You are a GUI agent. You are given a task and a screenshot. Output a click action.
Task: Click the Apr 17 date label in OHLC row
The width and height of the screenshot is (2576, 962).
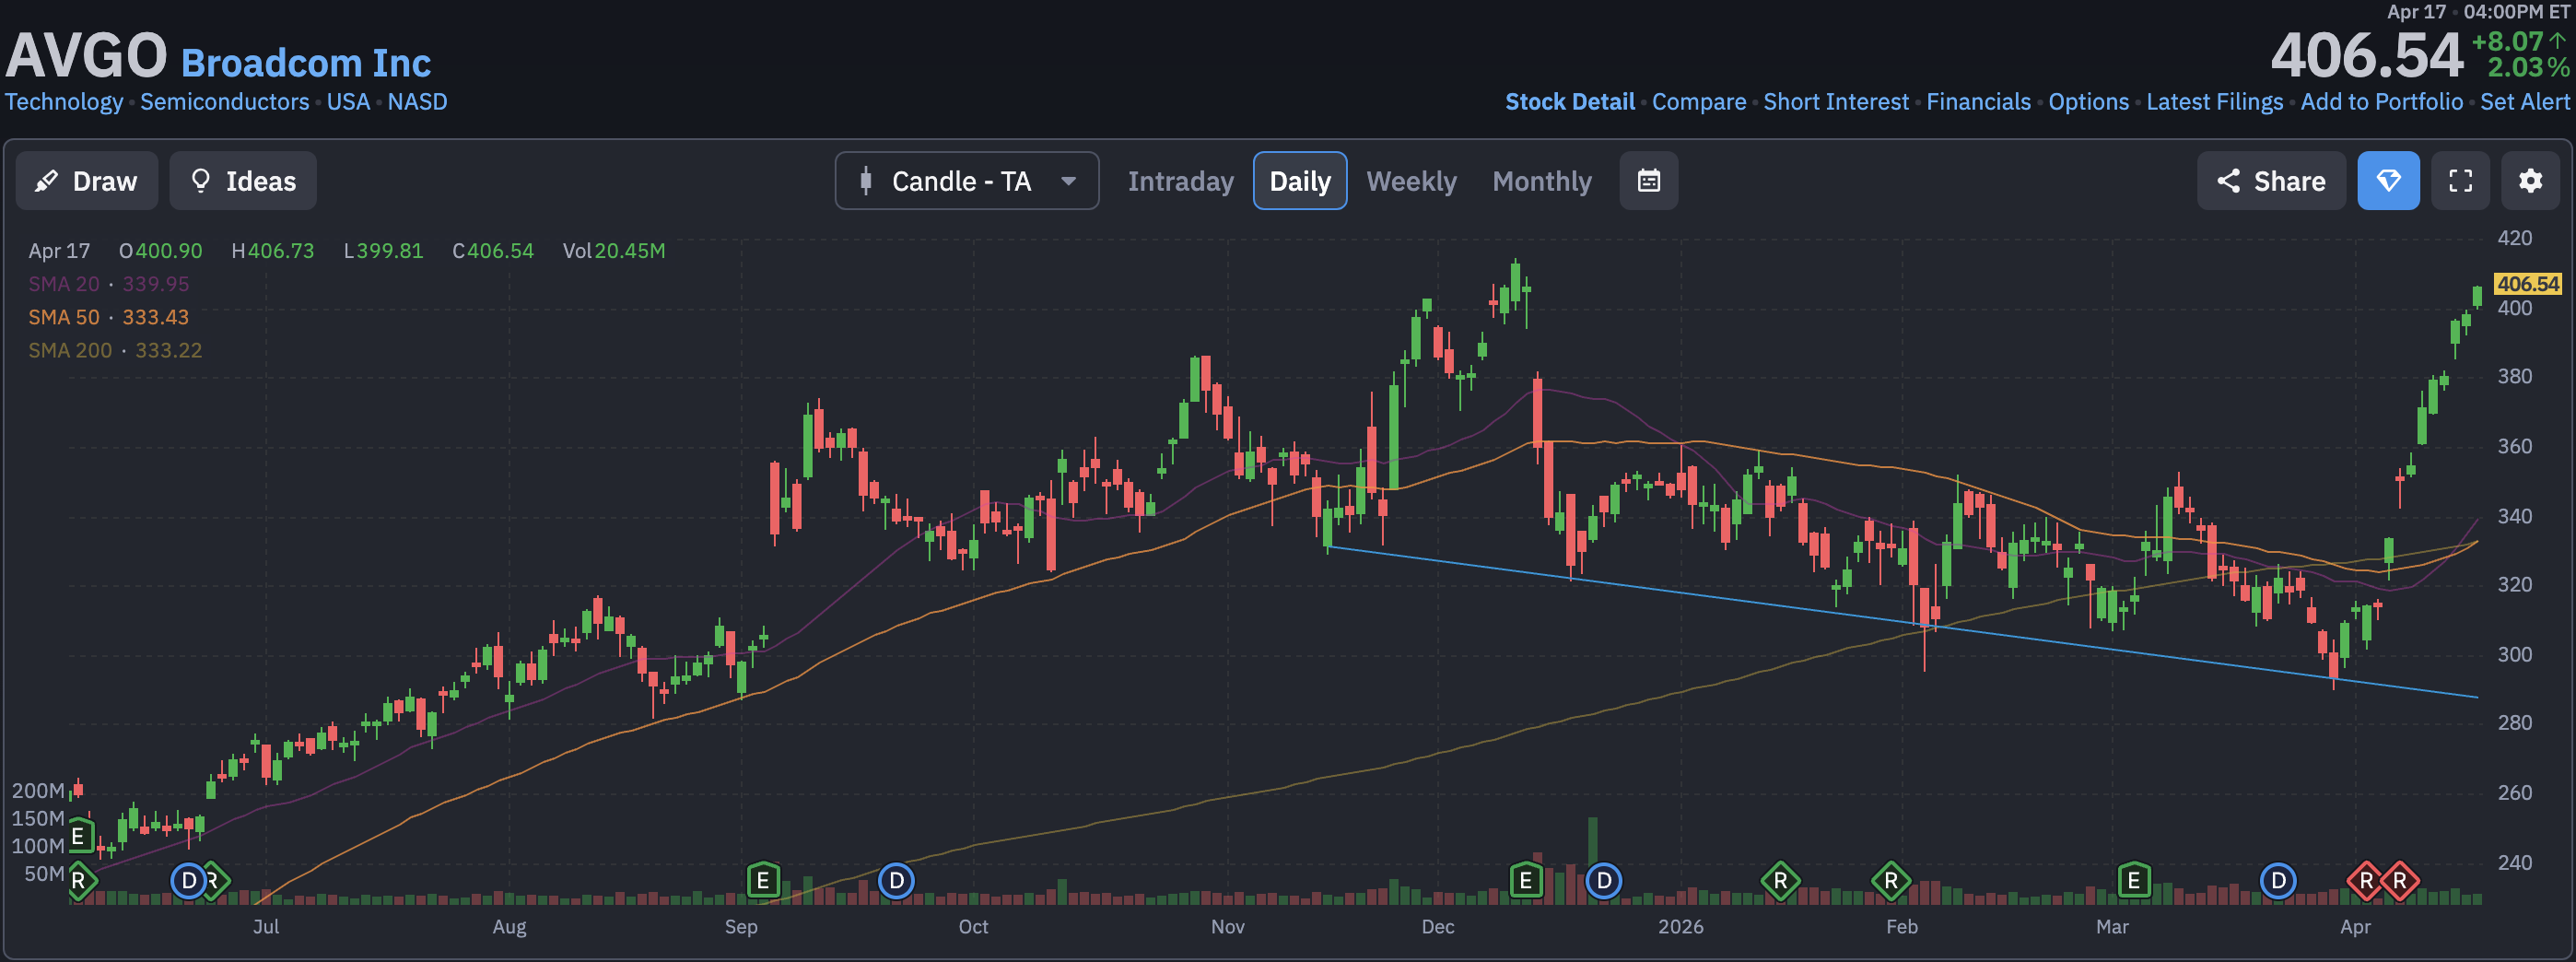coord(59,251)
